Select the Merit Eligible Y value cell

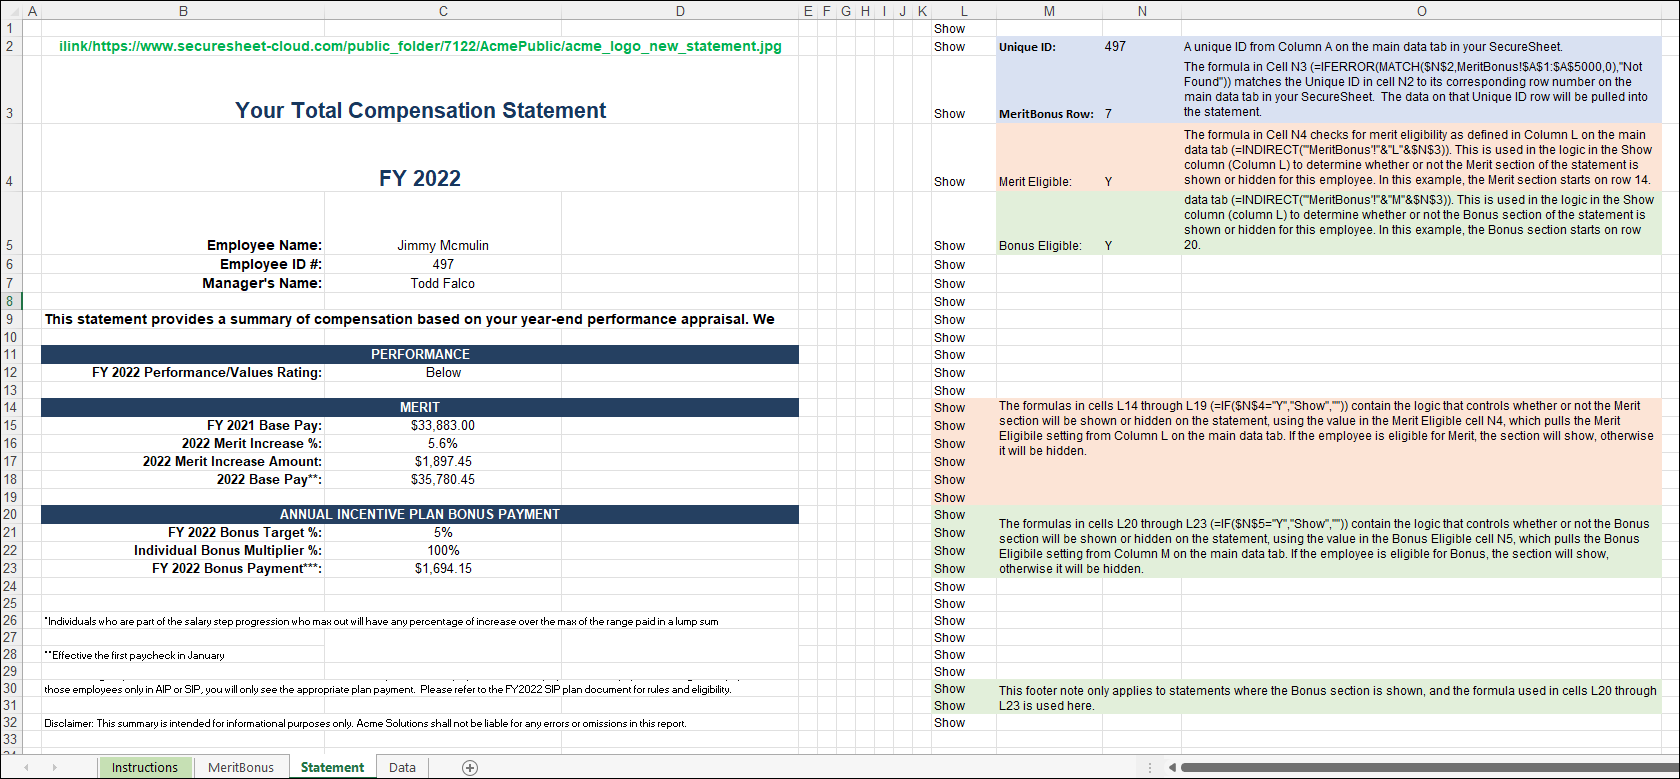(1108, 182)
